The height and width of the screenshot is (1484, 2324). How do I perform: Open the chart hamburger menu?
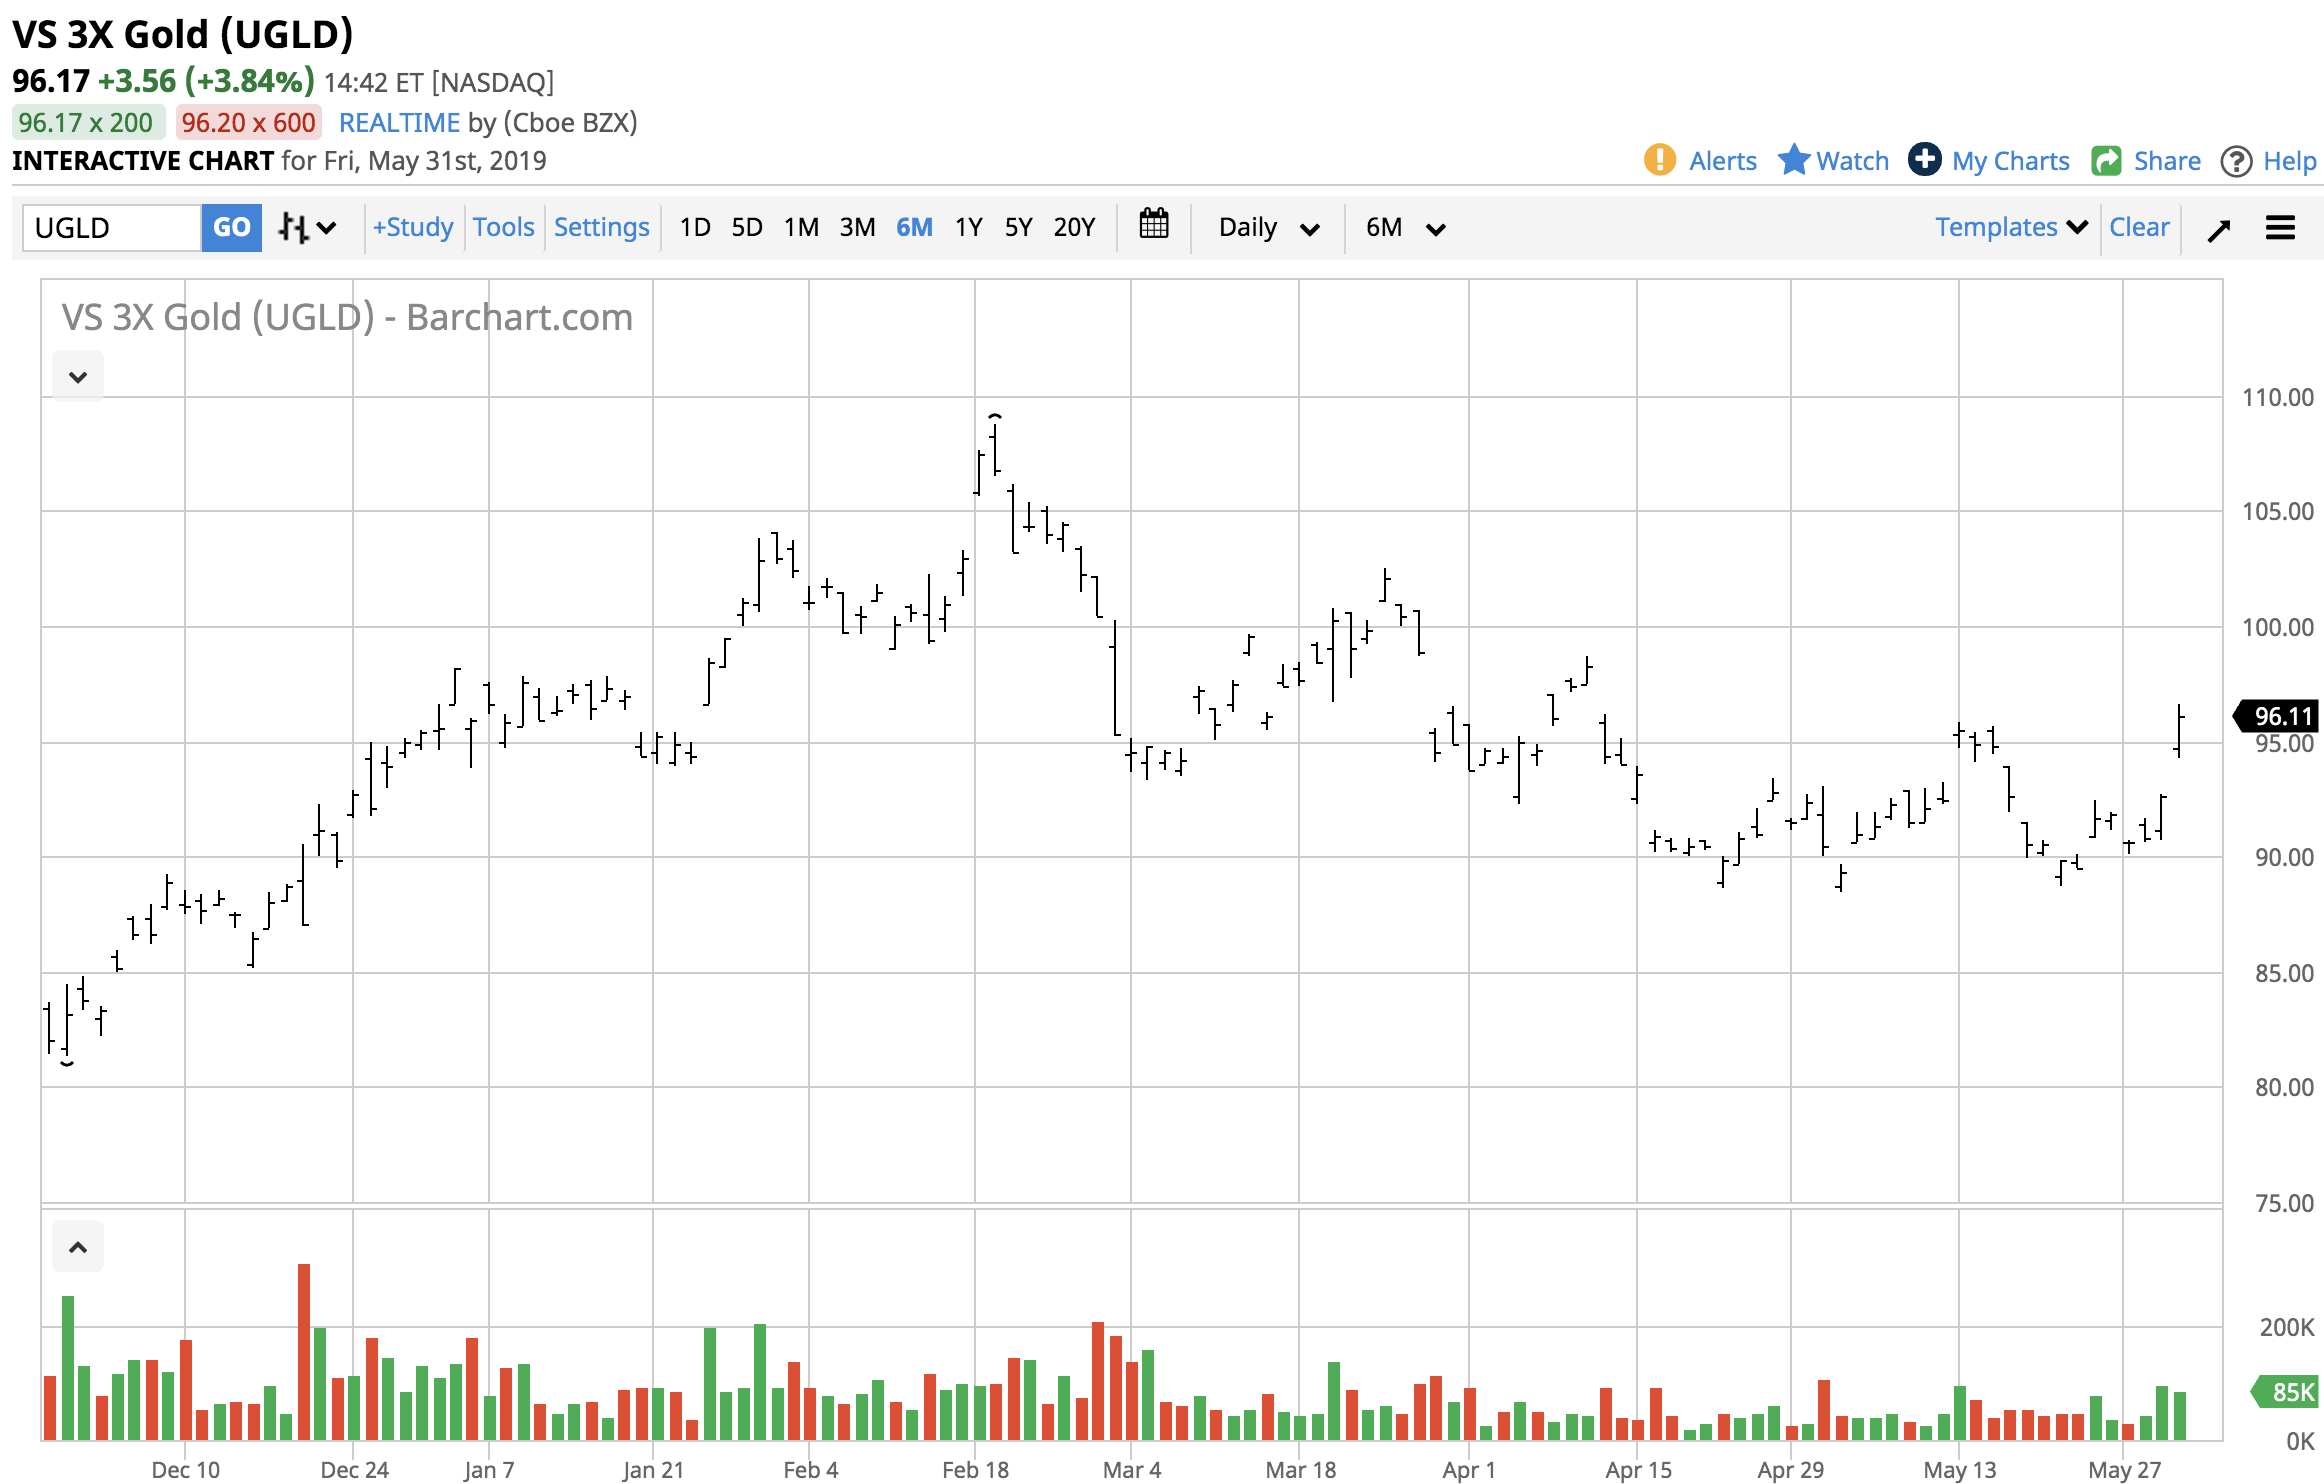click(2280, 228)
